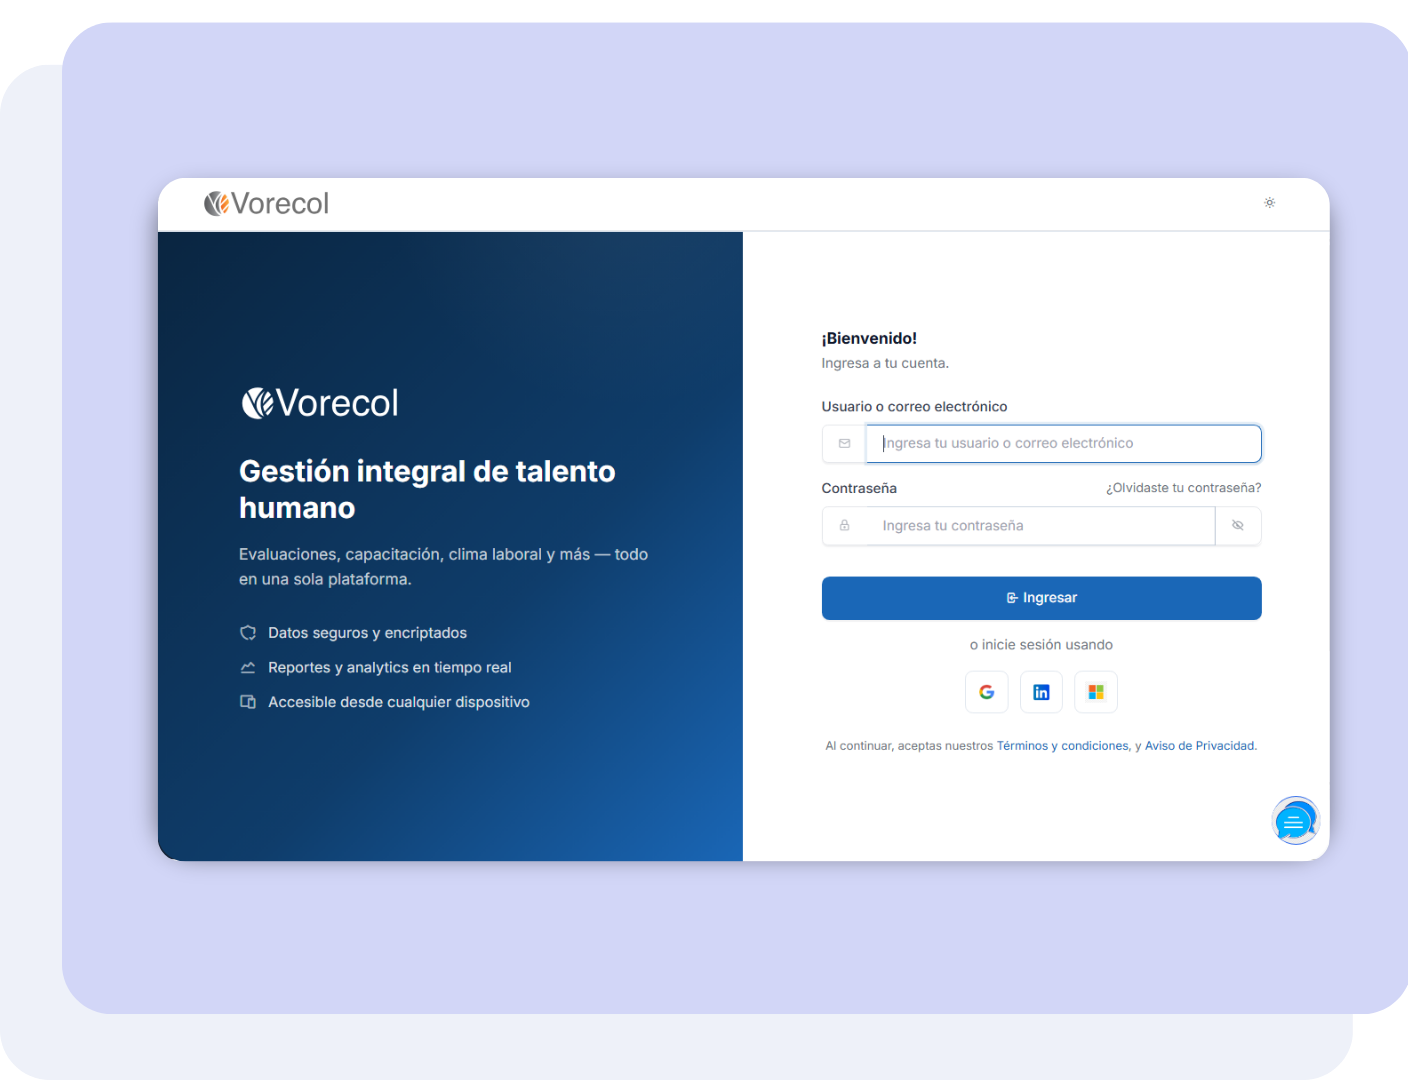Sign in with LinkedIn icon
Screen dimensions: 1408x1080
(1041, 692)
